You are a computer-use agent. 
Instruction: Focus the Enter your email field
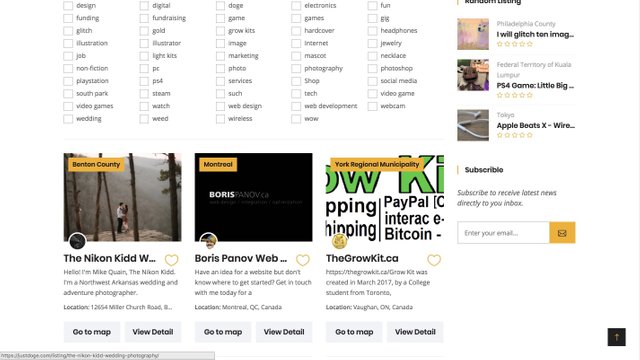503,233
